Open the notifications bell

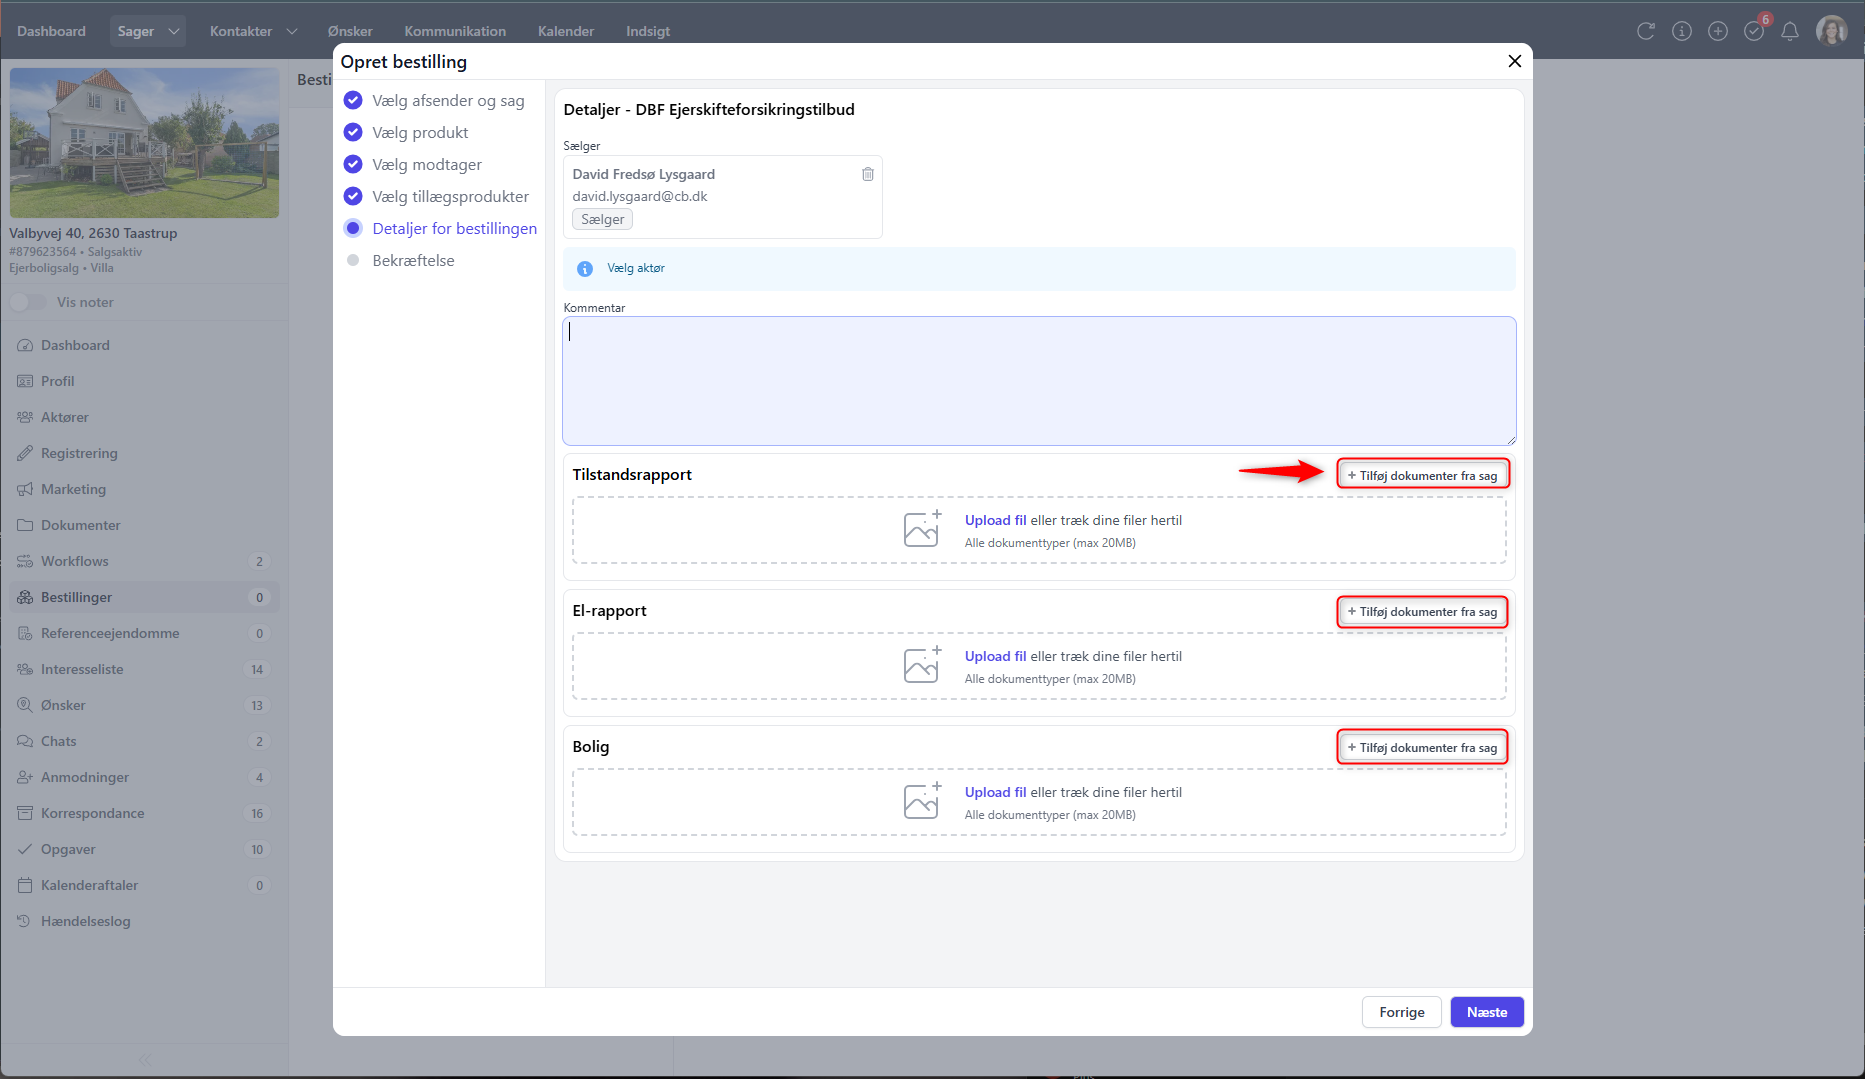pos(1789,31)
